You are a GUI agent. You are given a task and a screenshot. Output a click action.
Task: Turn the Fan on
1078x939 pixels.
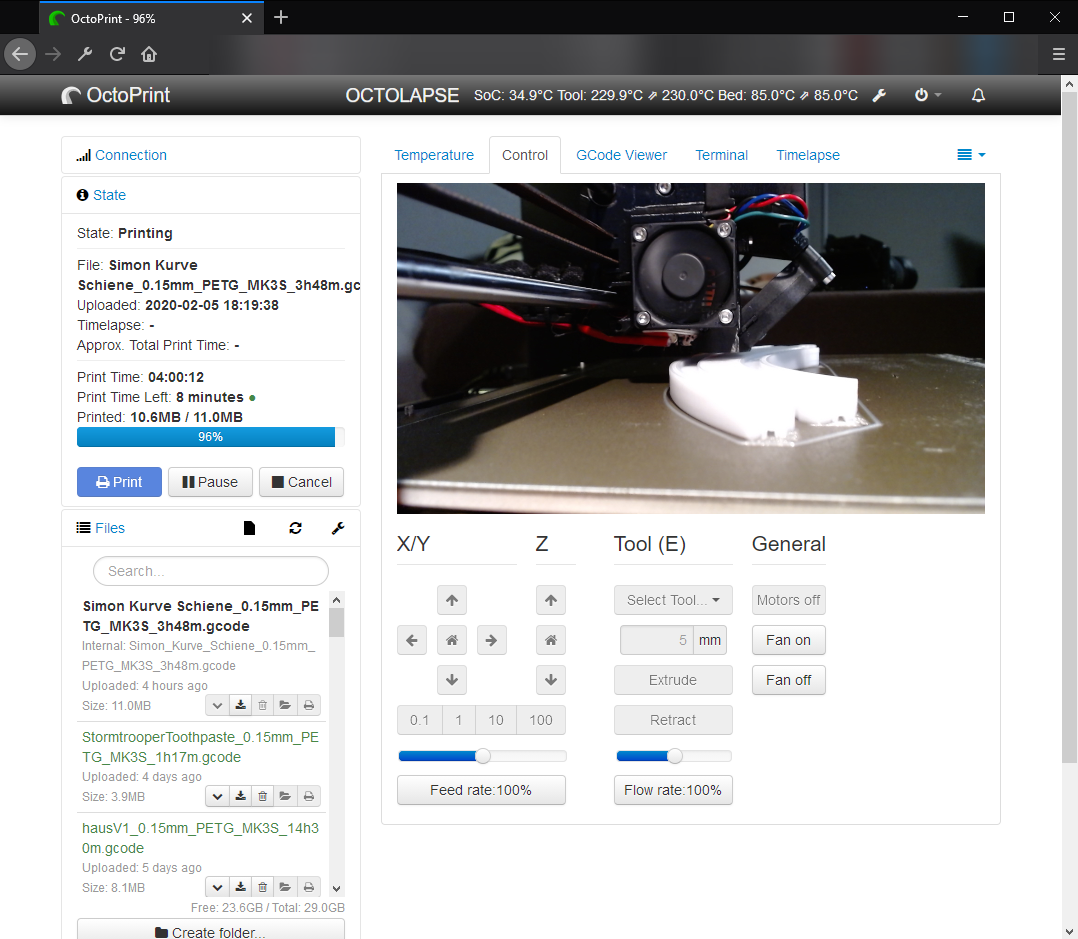(788, 640)
